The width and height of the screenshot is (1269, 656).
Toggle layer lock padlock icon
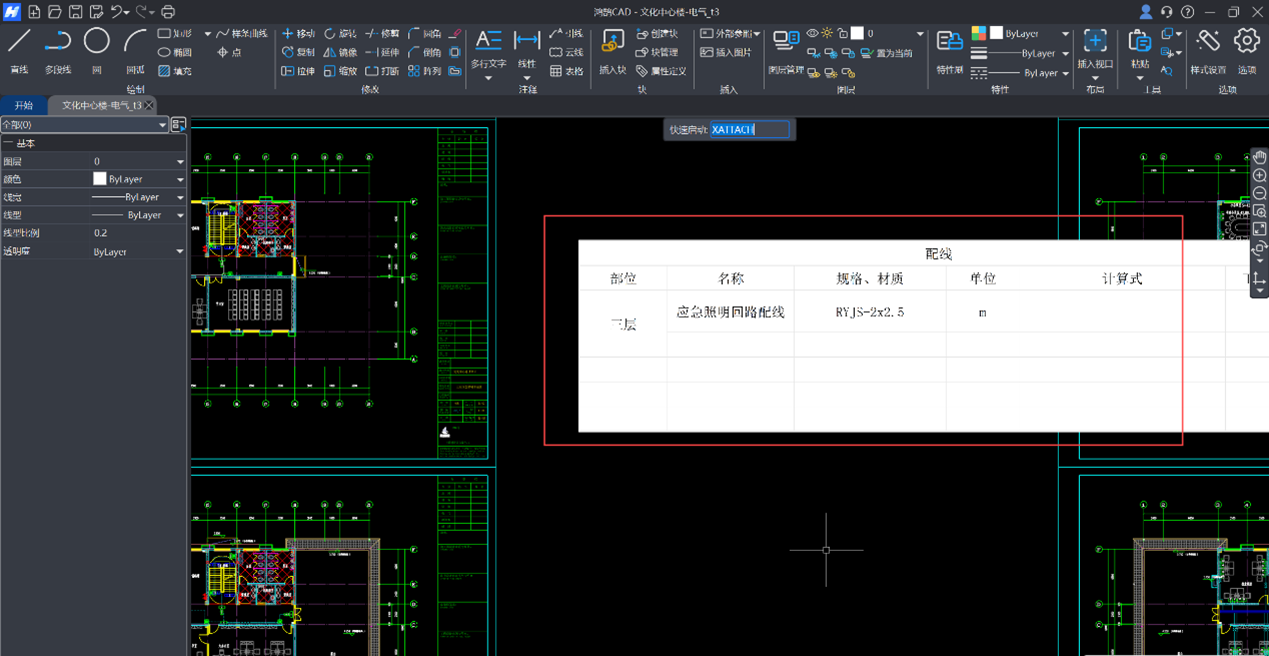(842, 34)
